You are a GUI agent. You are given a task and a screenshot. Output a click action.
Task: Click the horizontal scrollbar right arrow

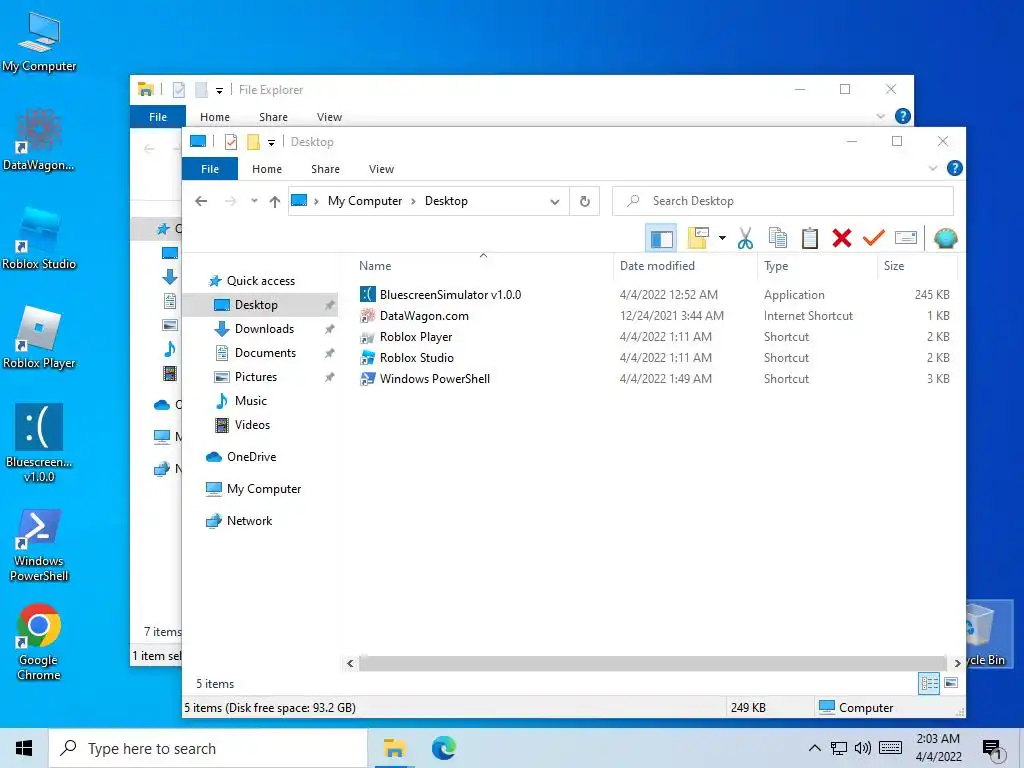pyautogui.click(x=957, y=664)
